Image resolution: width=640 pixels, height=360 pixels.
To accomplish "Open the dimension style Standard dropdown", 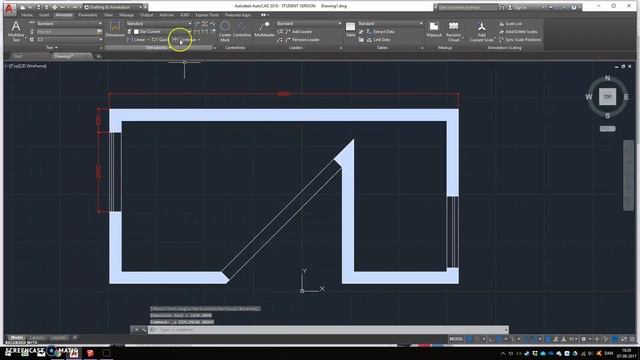I will 158,24.
